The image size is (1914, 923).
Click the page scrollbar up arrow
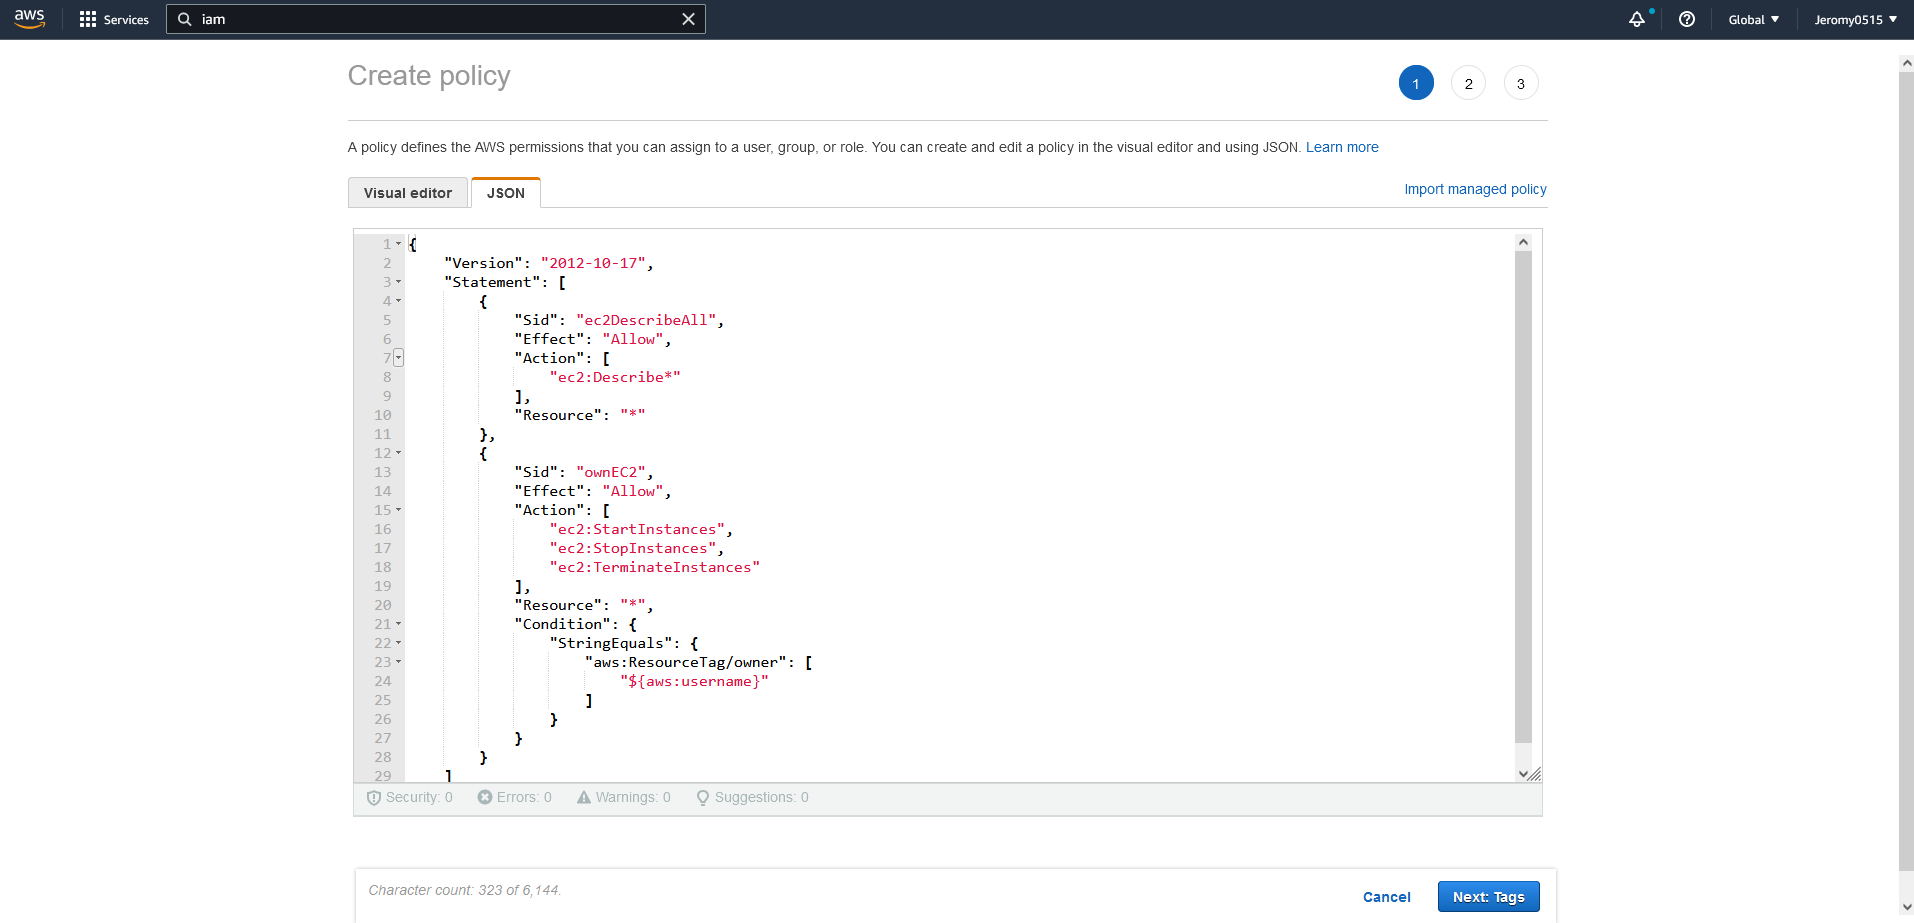[1906, 63]
